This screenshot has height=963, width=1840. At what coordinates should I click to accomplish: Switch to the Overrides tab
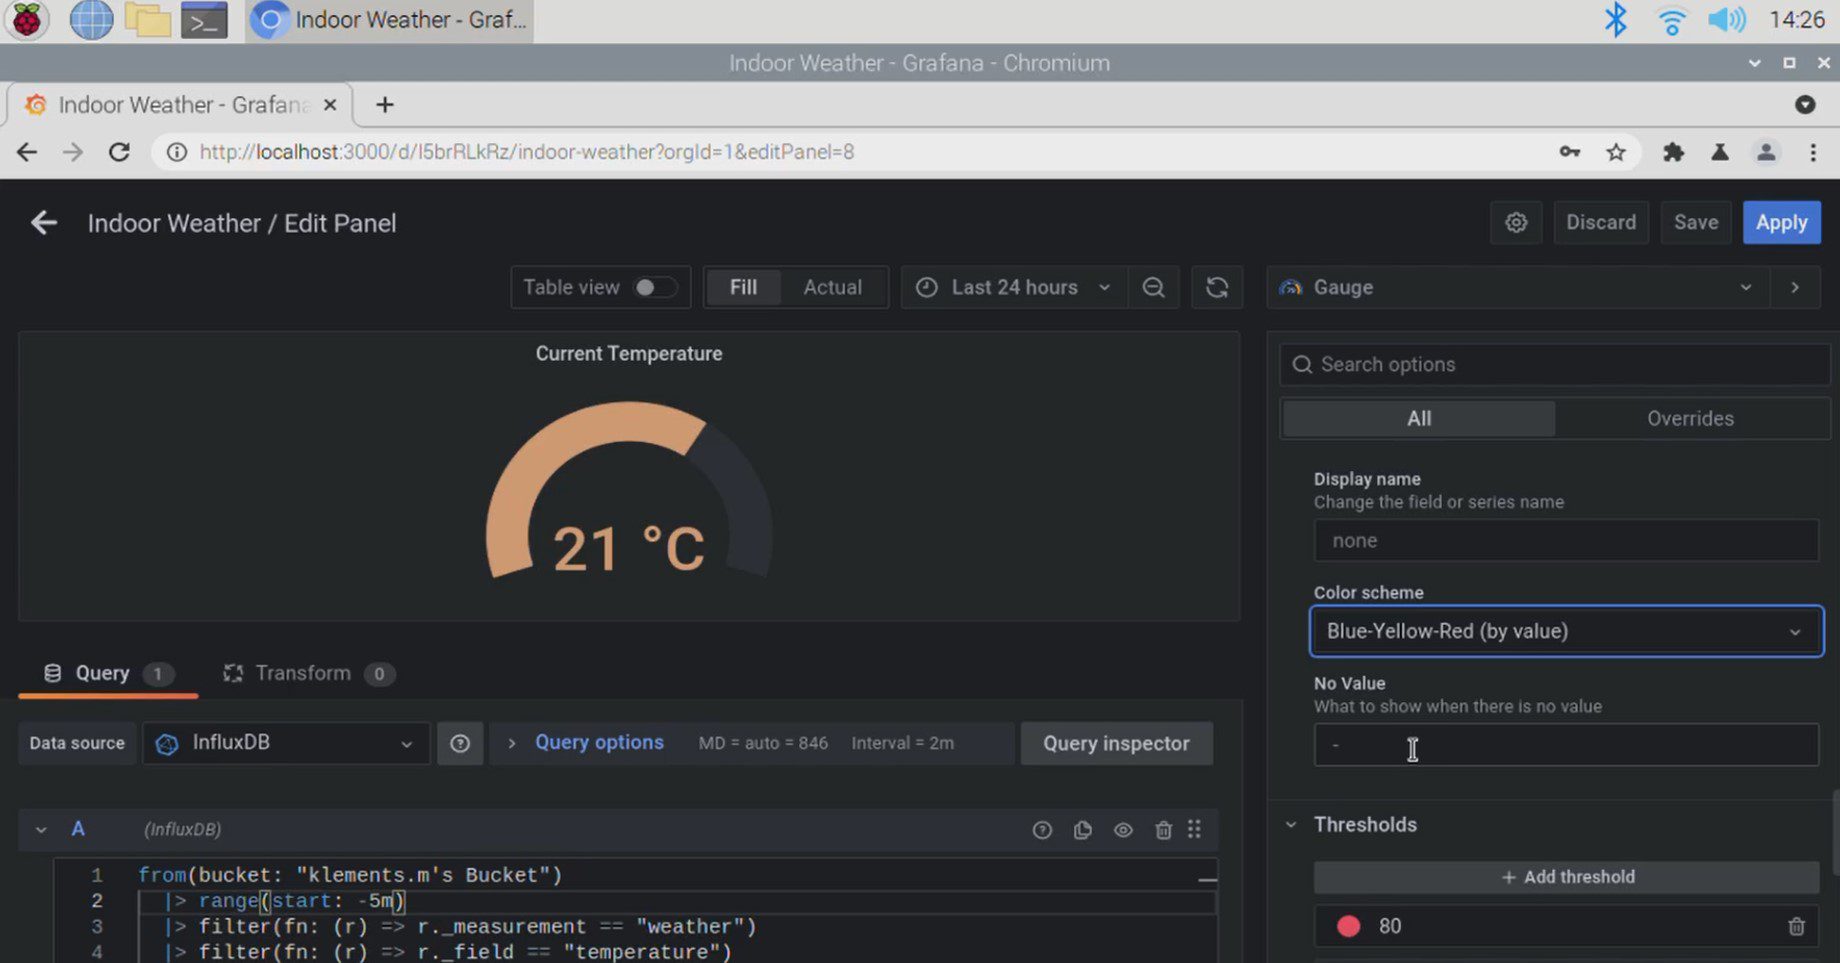1690,418
